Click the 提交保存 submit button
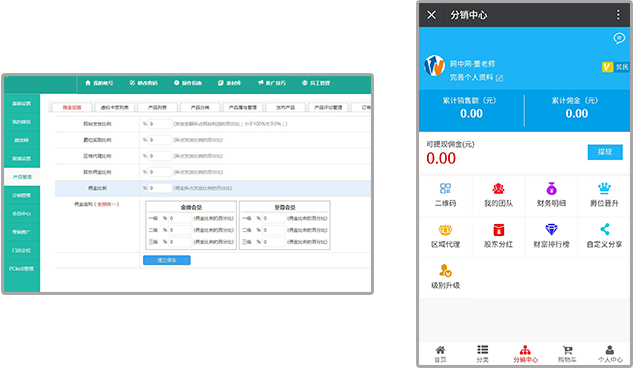 166,260
